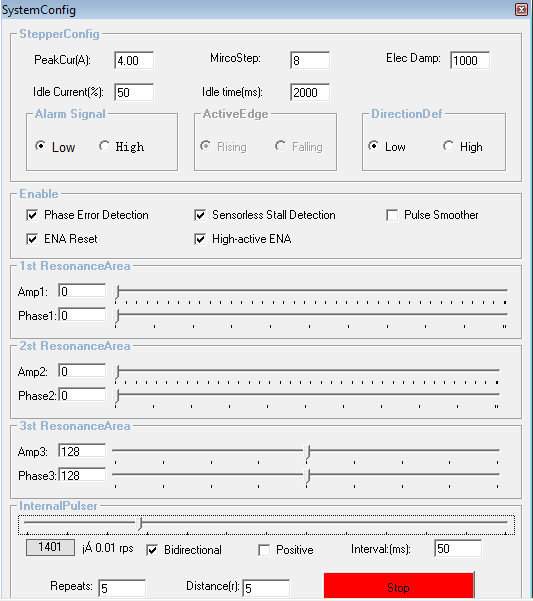Click the Amp1 value field
Viewport: 533px width, 601px height.
82,291
